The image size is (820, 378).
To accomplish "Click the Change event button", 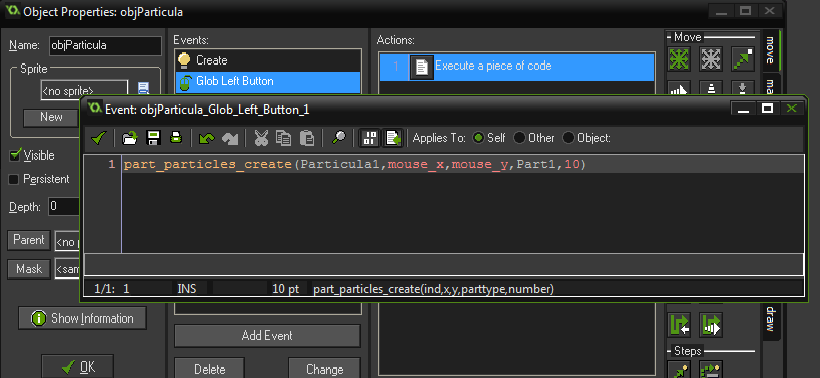I will pos(324,369).
